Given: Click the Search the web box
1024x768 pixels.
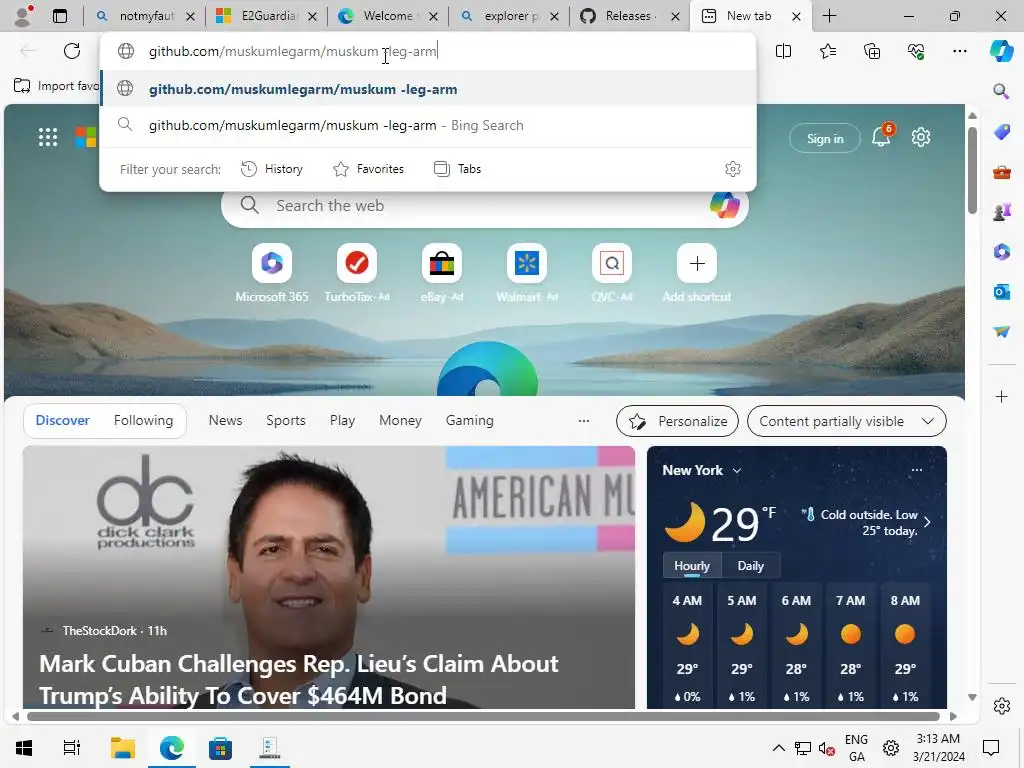Looking at the screenshot, I should pyautogui.click(x=485, y=206).
